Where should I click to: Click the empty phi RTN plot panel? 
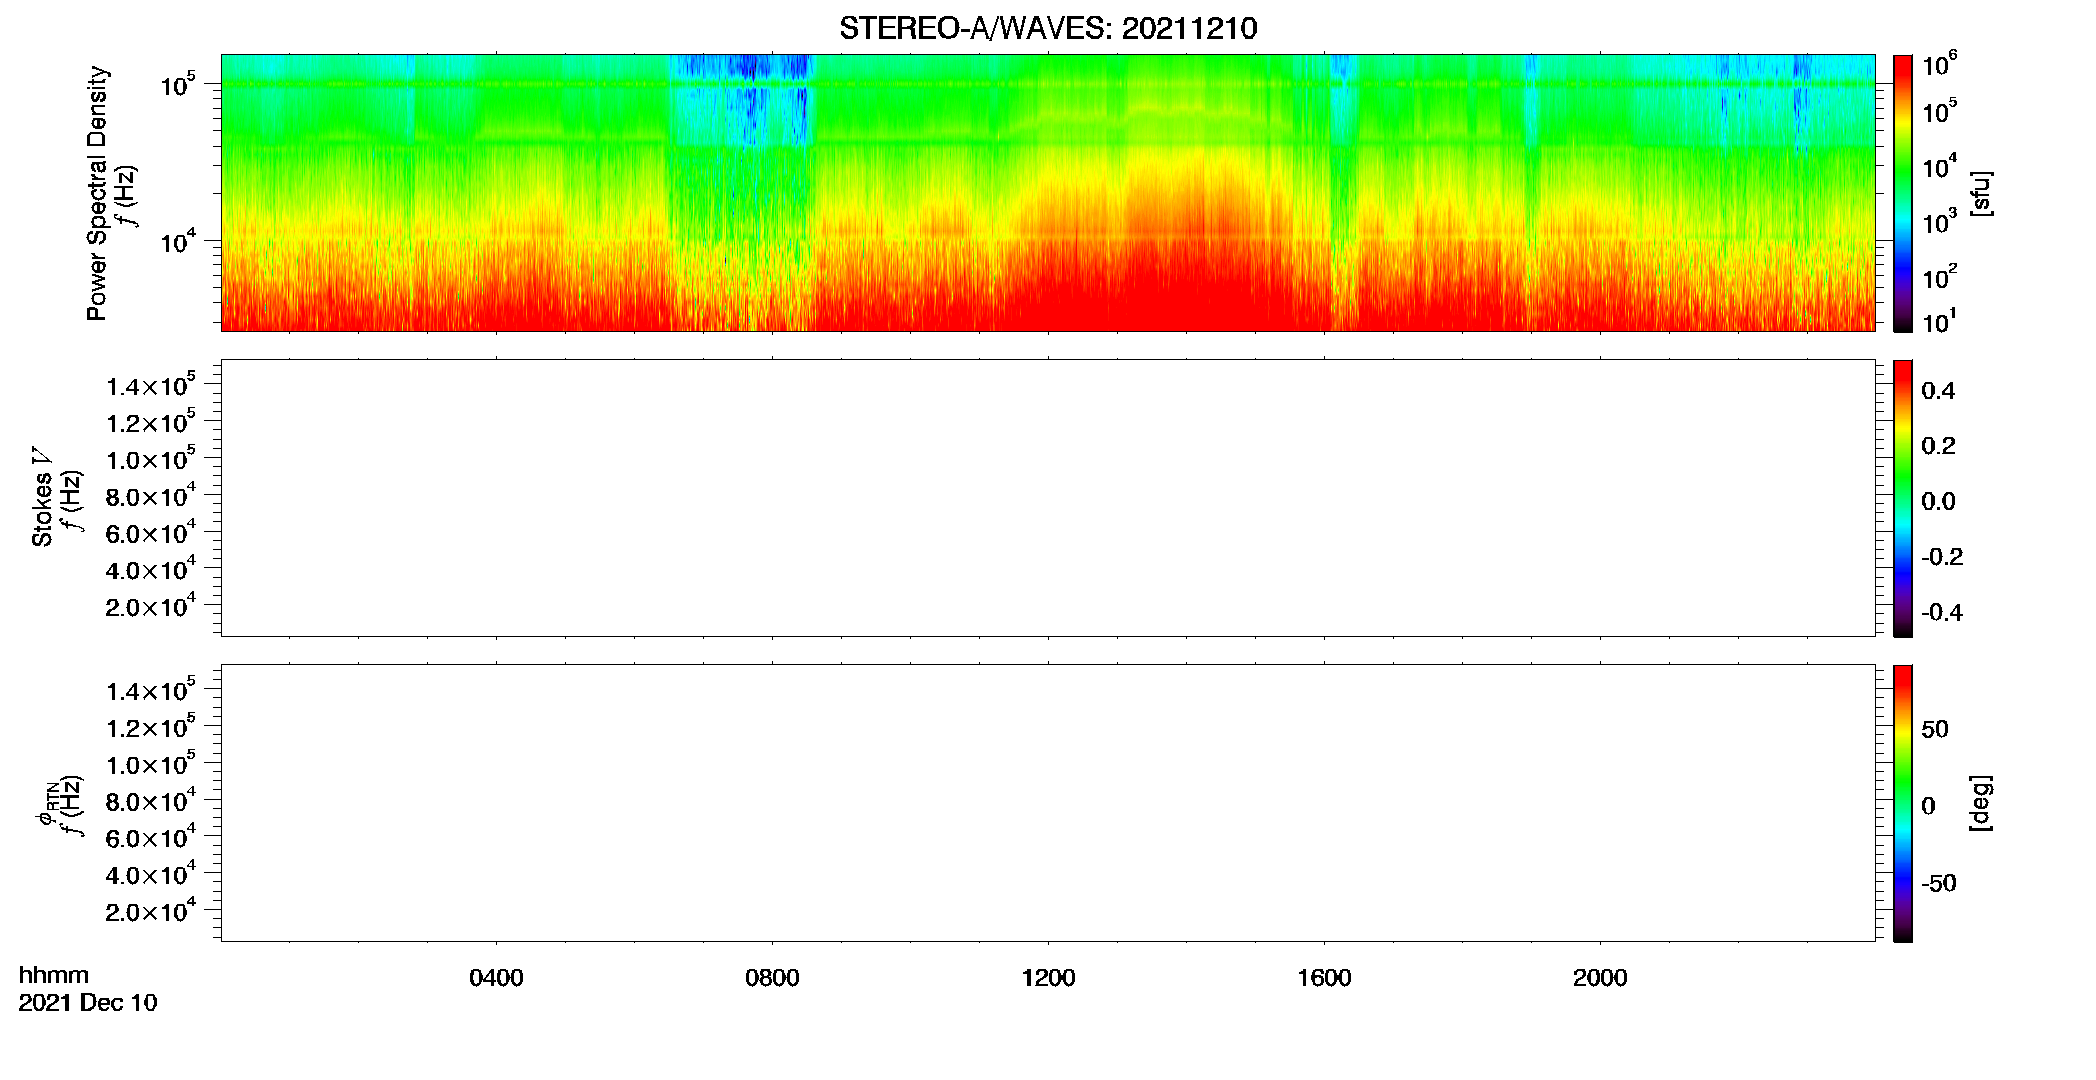click(x=1048, y=803)
